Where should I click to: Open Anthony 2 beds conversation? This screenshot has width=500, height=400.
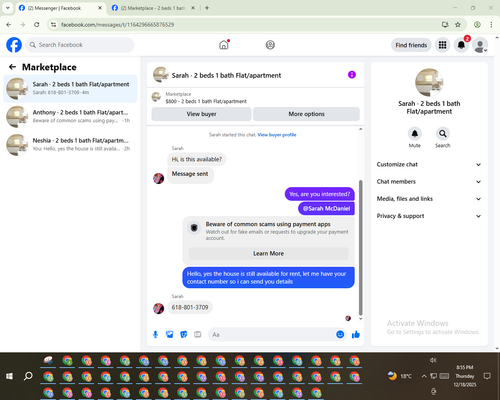pos(70,116)
